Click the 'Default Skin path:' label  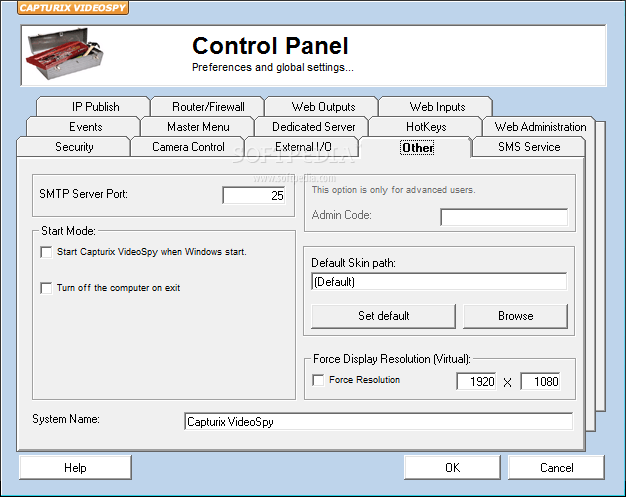tap(353, 263)
